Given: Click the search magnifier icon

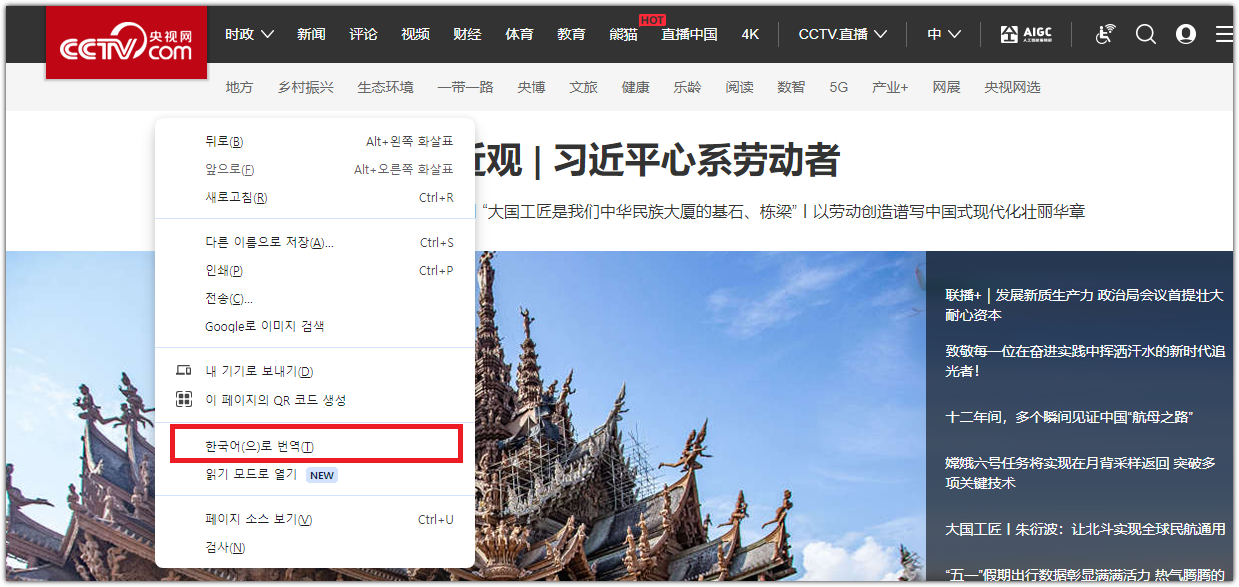Looking at the screenshot, I should click(1146, 34).
